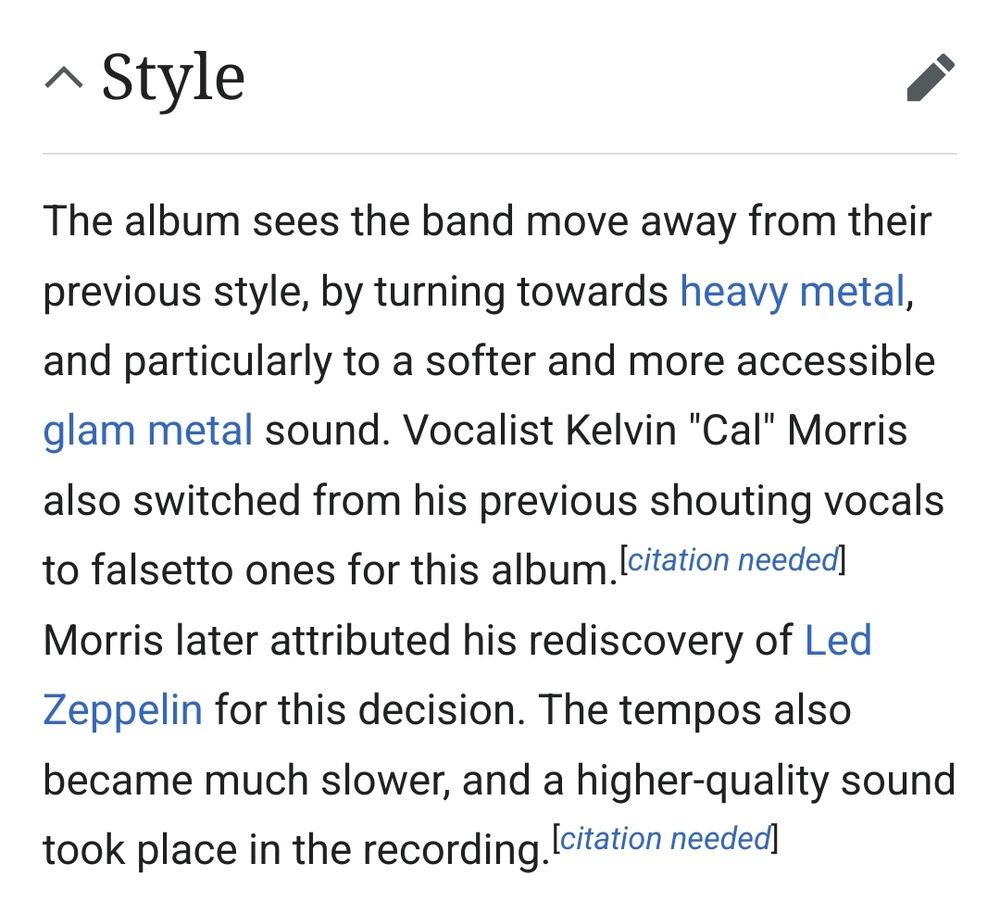Click the pencil edit icon for Style section

[x=930, y=78]
